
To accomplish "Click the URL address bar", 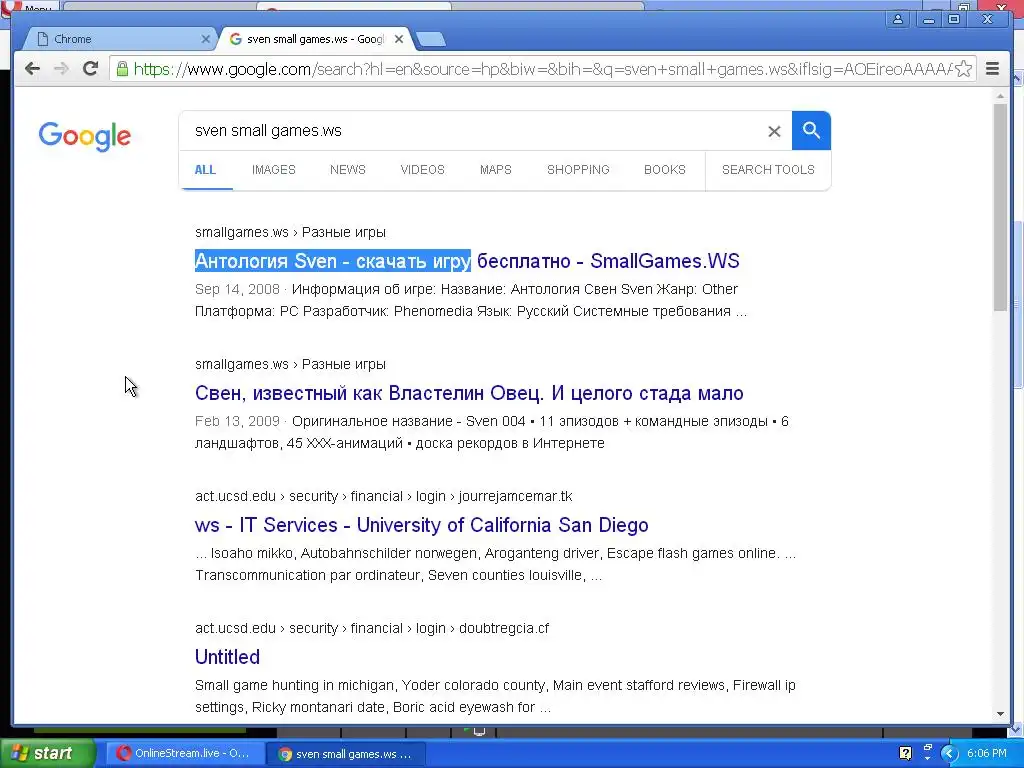I will 542,69.
